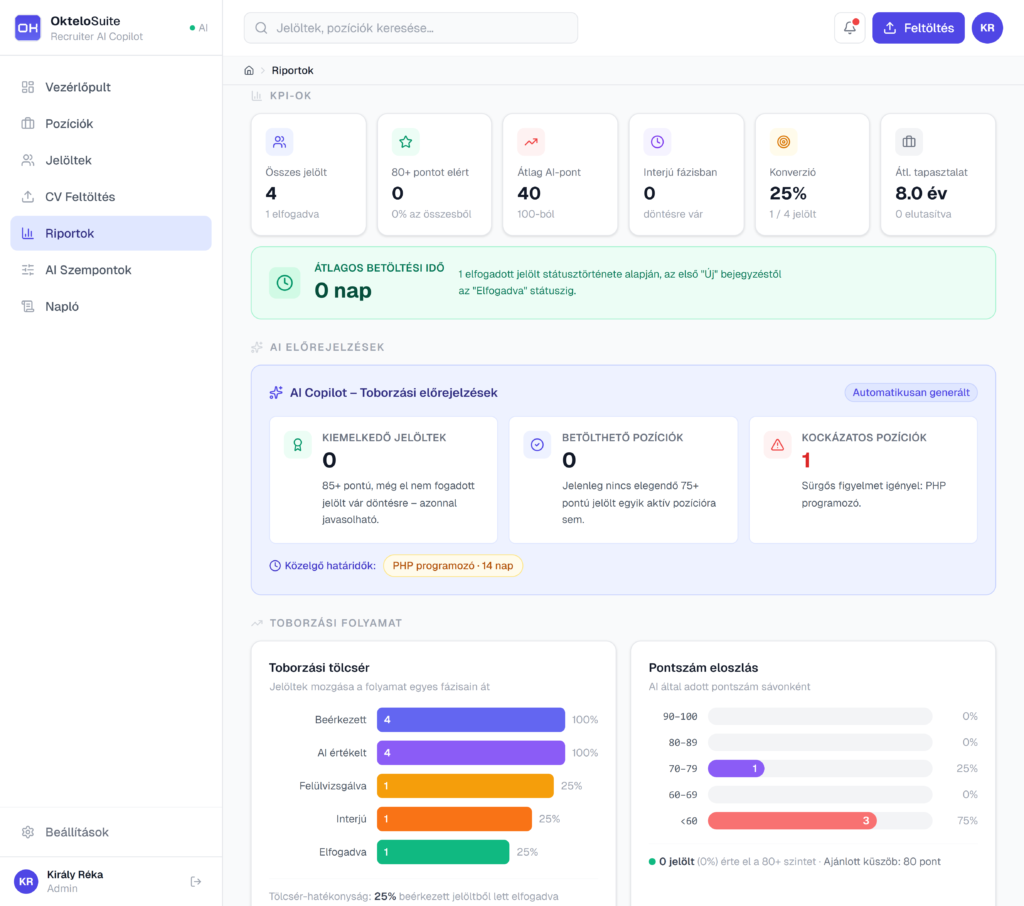Click the OktelóSuite logo icon
This screenshot has height=906, width=1024.
point(28,28)
